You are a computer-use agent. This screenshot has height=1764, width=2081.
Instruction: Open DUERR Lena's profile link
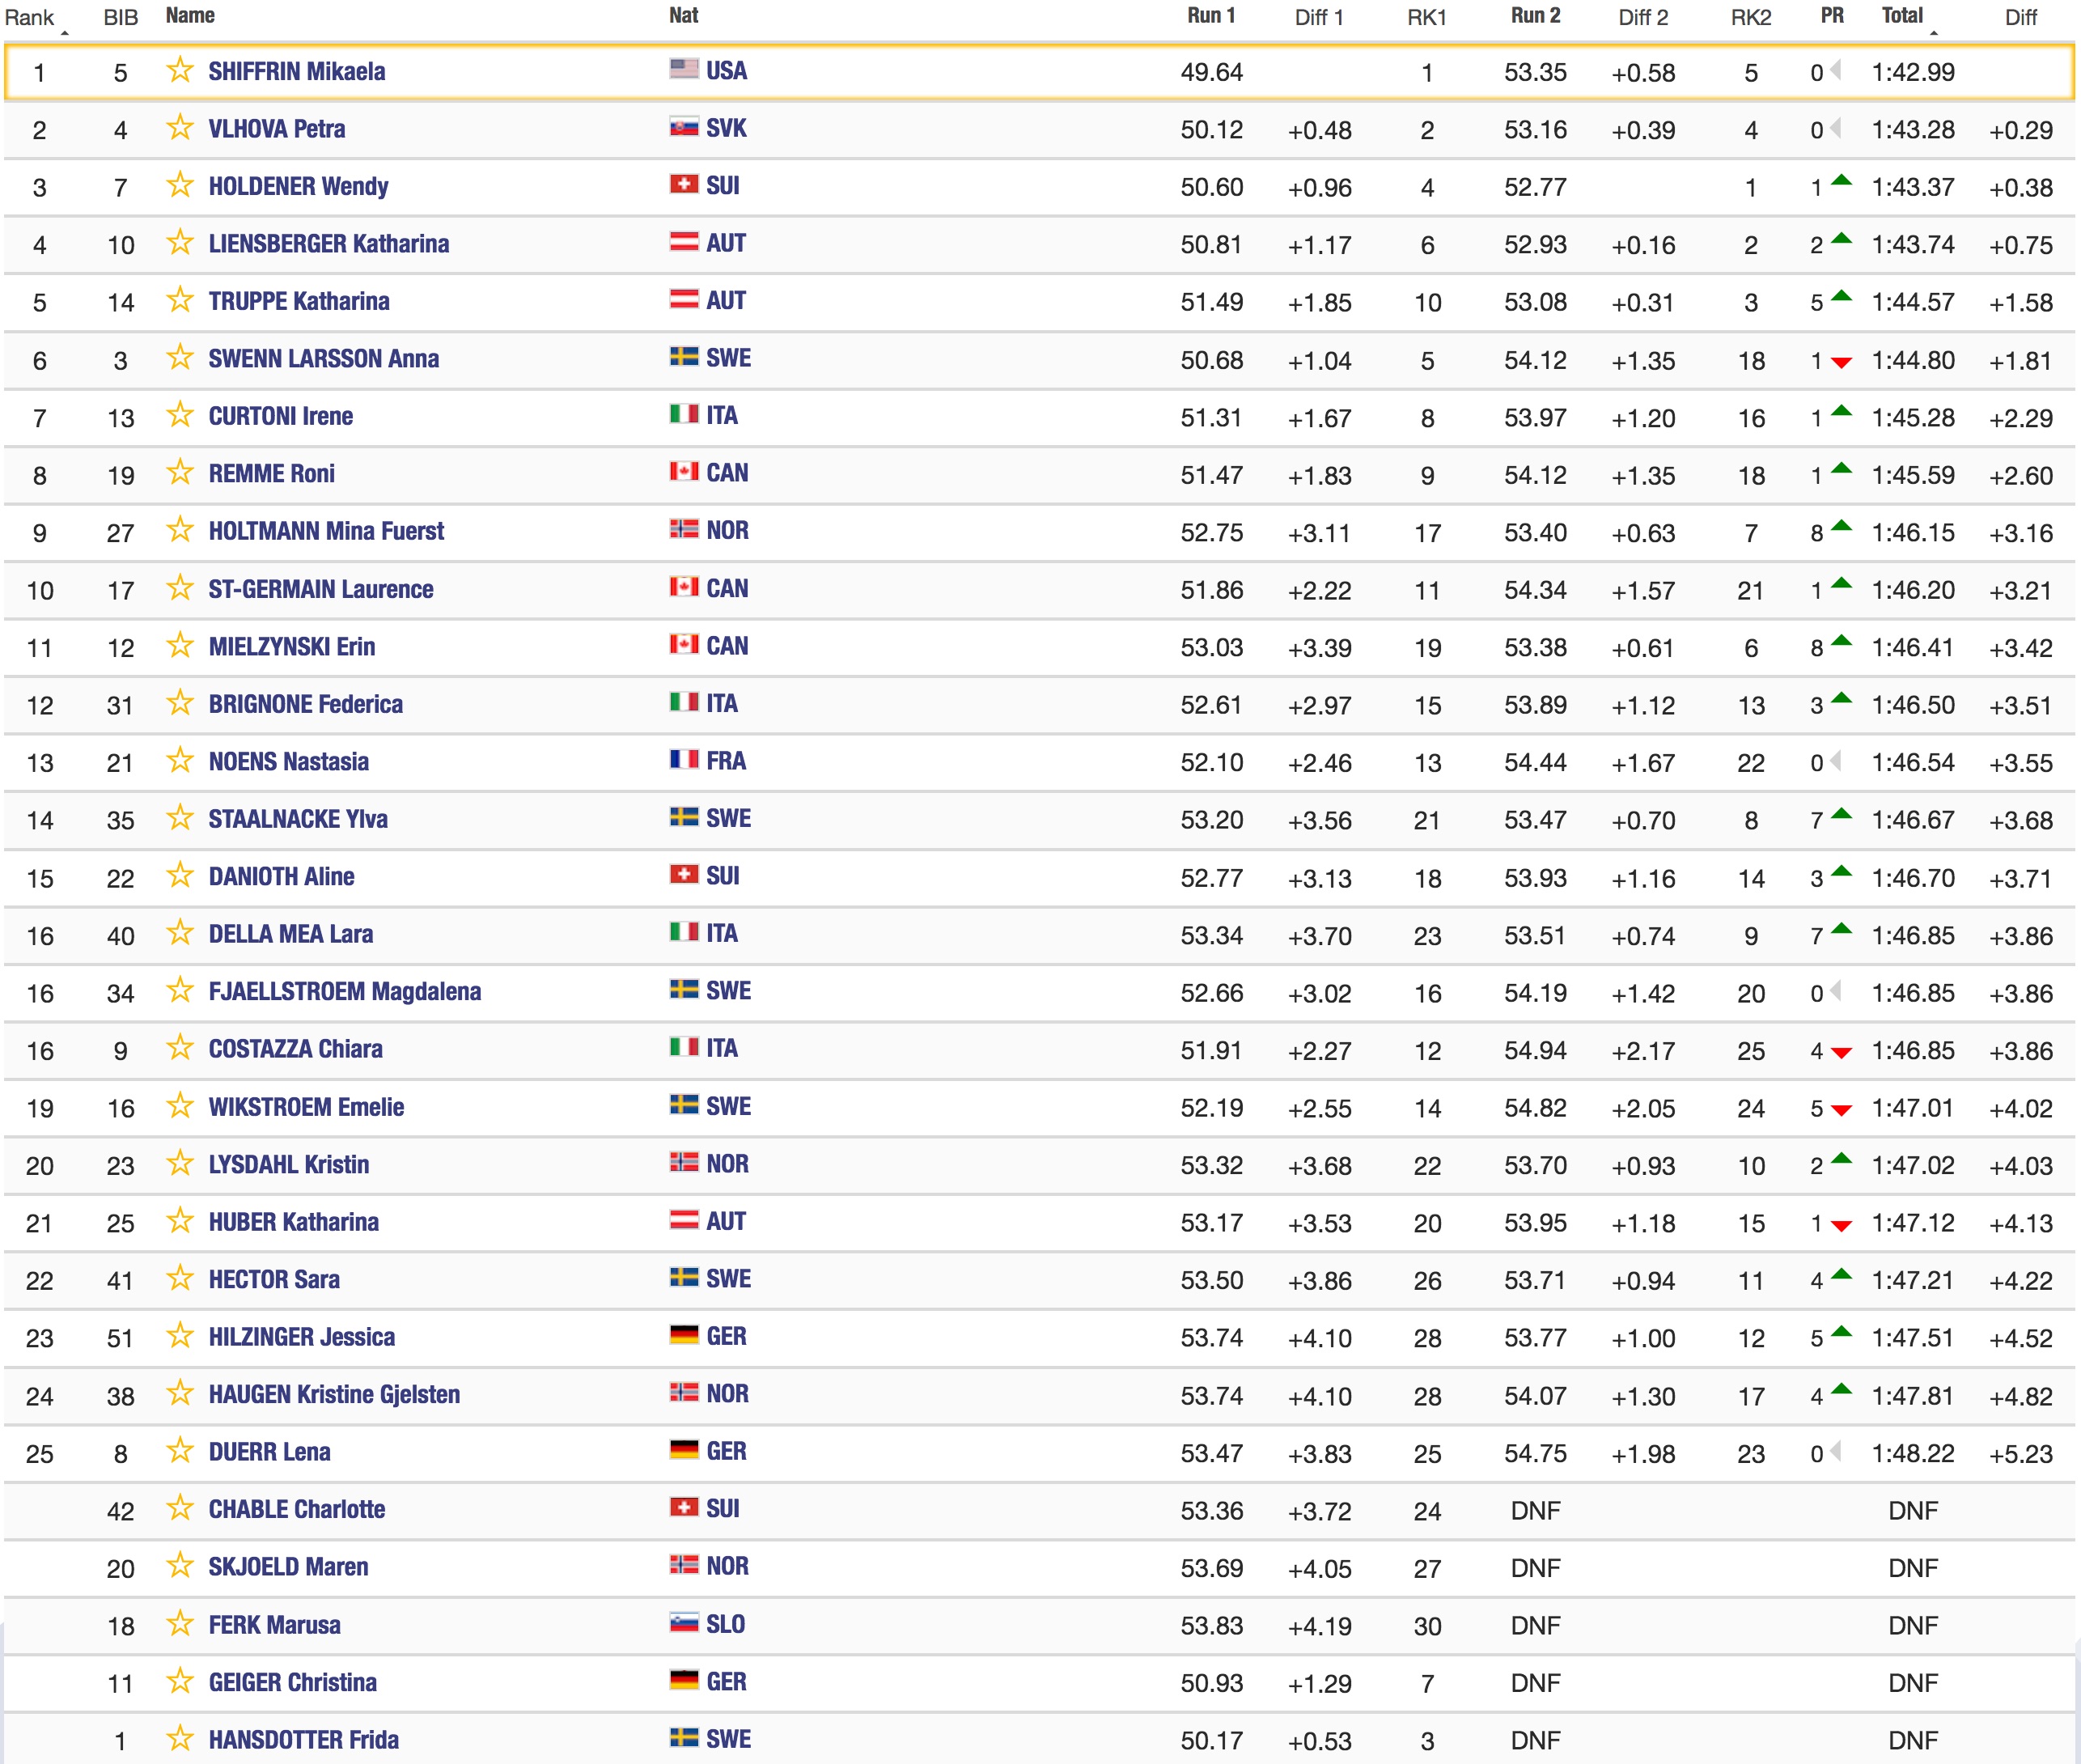[269, 1452]
